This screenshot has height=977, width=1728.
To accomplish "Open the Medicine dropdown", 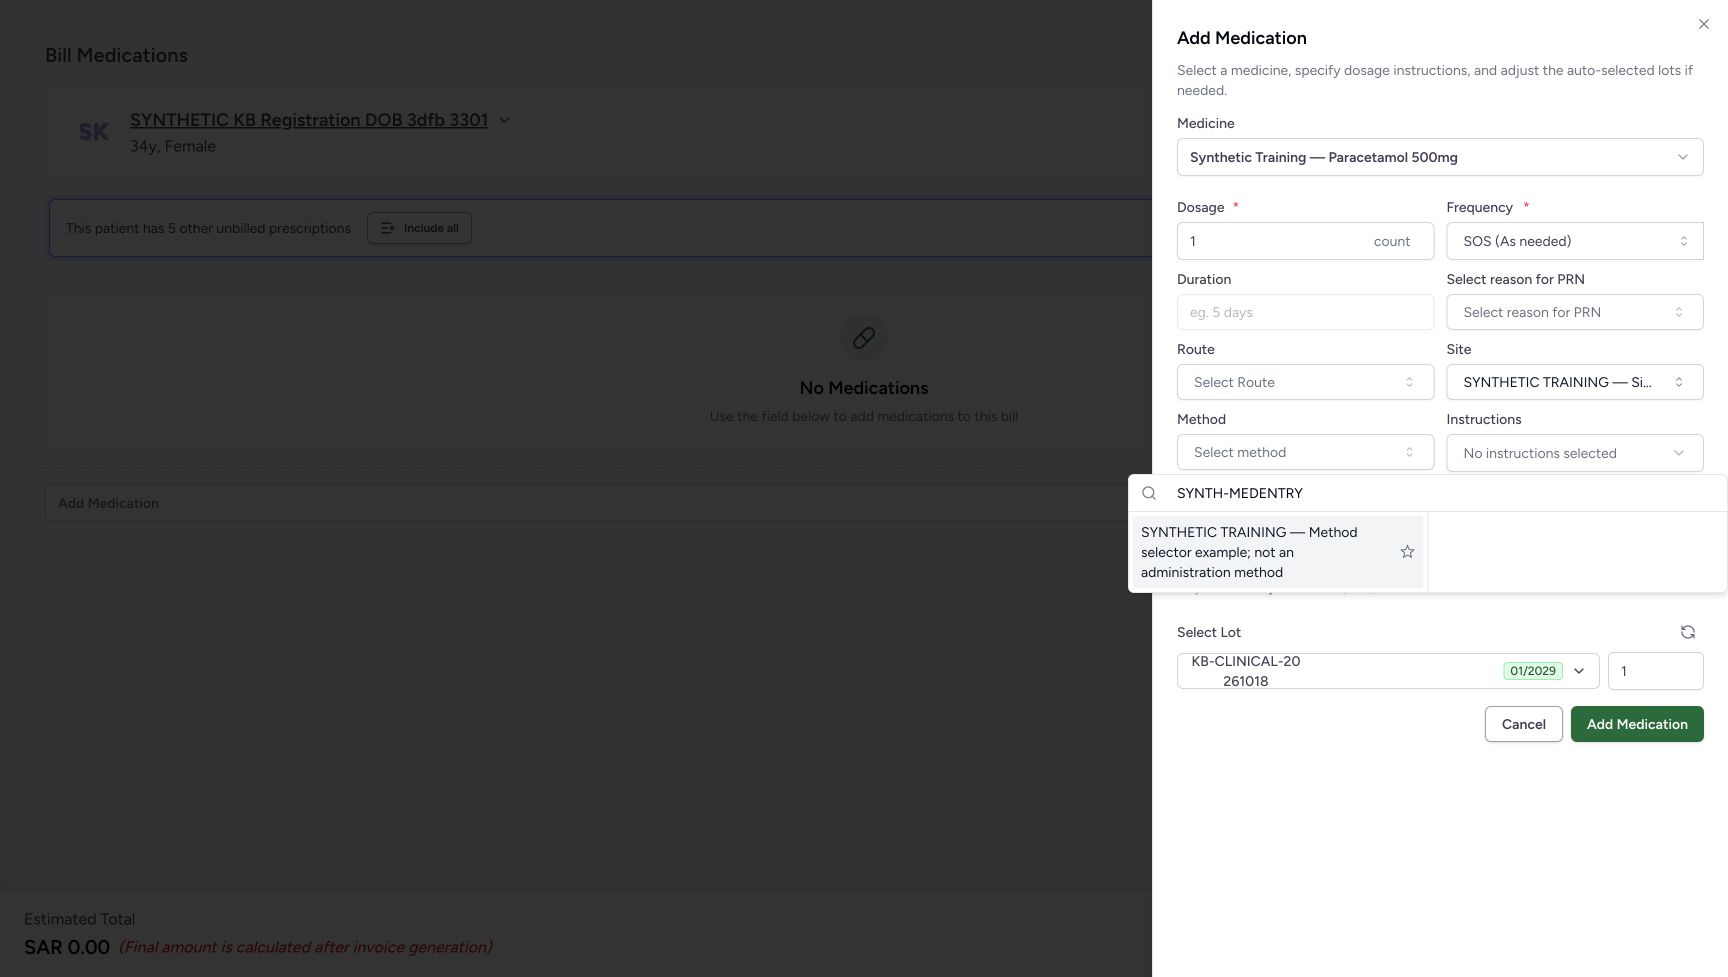I will click(1440, 157).
